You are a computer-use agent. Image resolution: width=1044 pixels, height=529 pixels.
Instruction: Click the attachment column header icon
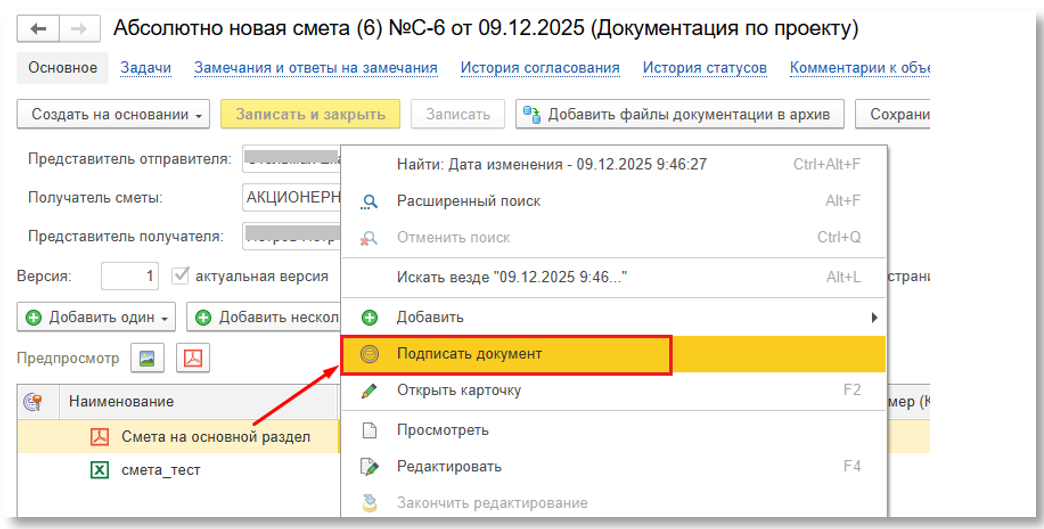pos(32,401)
